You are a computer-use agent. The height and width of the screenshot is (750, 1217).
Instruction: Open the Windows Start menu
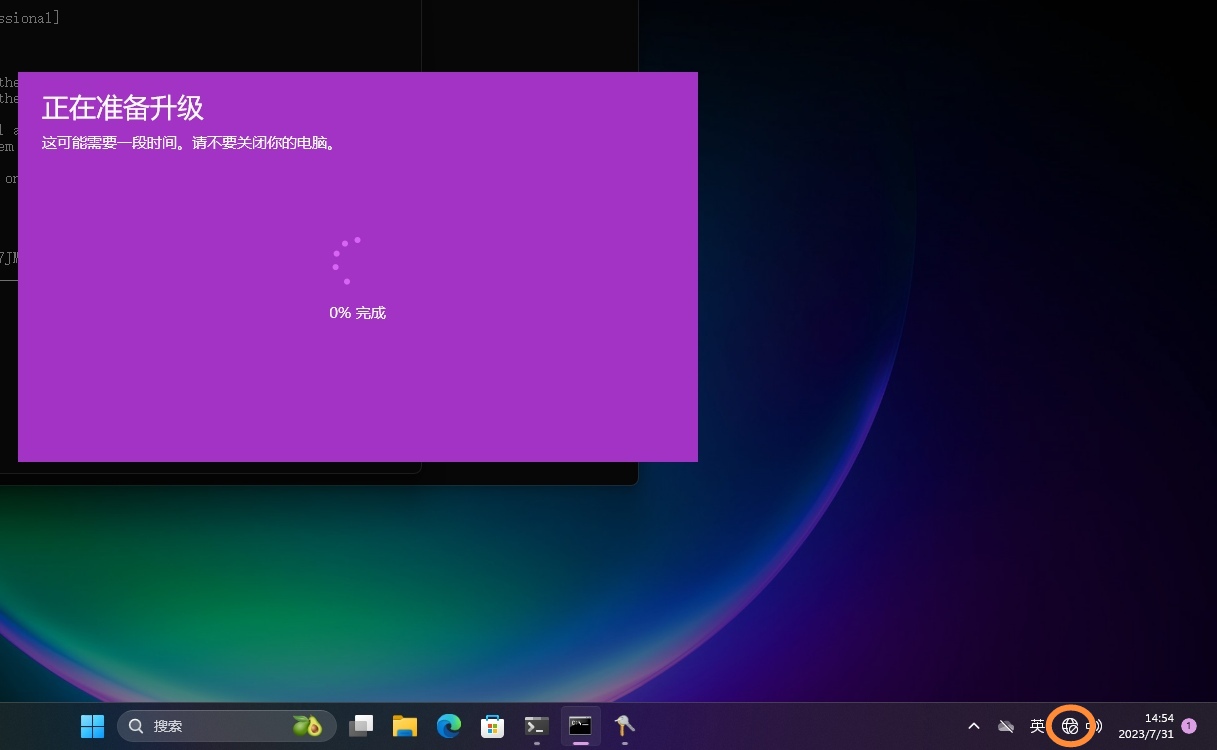coord(92,726)
